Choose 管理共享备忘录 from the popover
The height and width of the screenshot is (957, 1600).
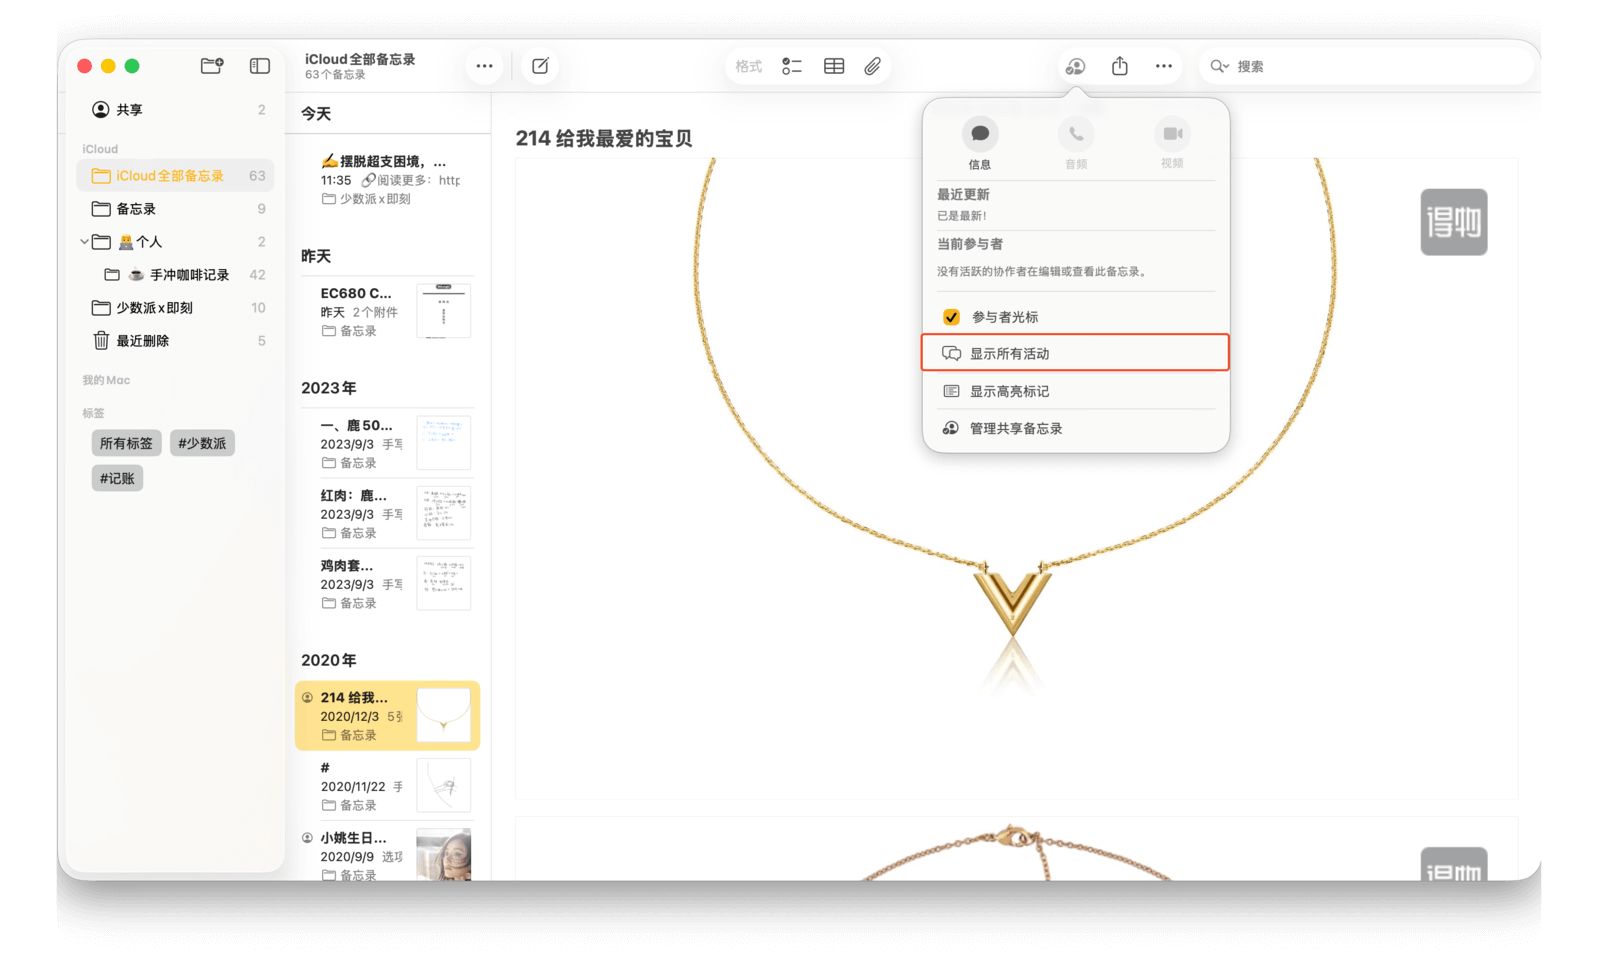[x=1075, y=428]
